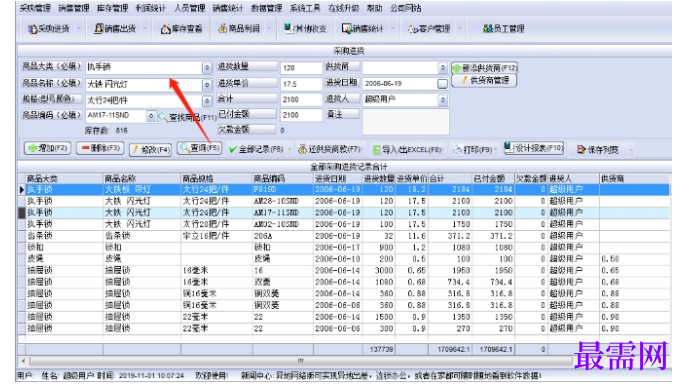Click the 734.4 total cell
686x387 pixels.
click(x=450, y=282)
